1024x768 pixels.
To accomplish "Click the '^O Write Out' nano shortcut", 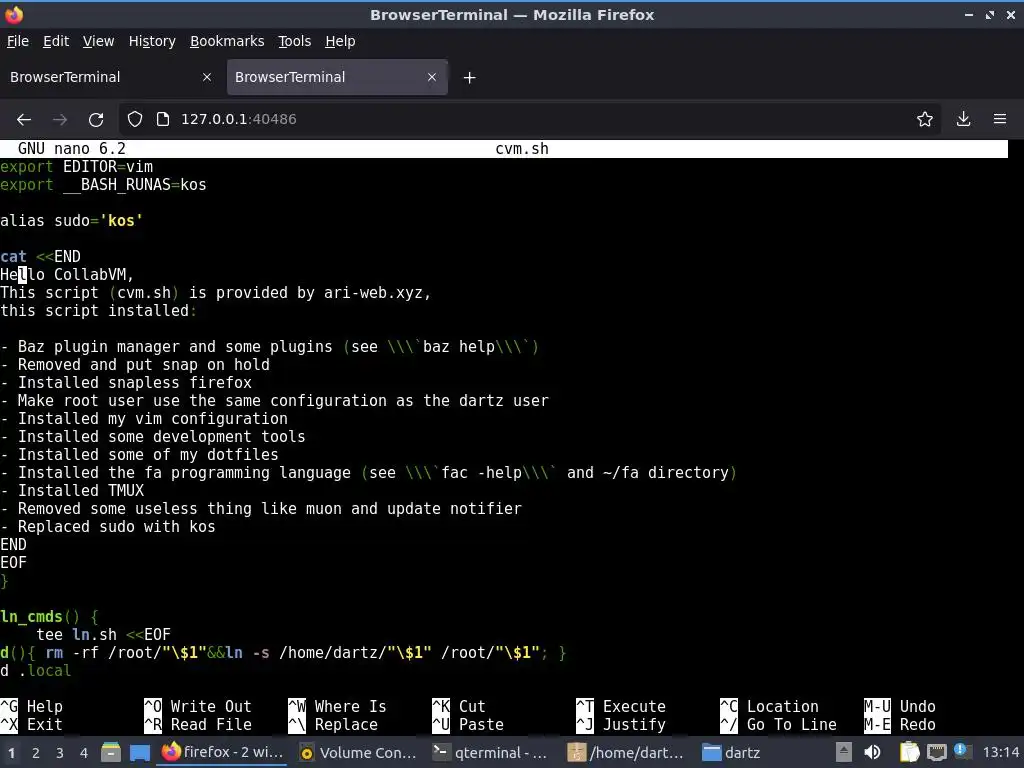I will 198,707.
